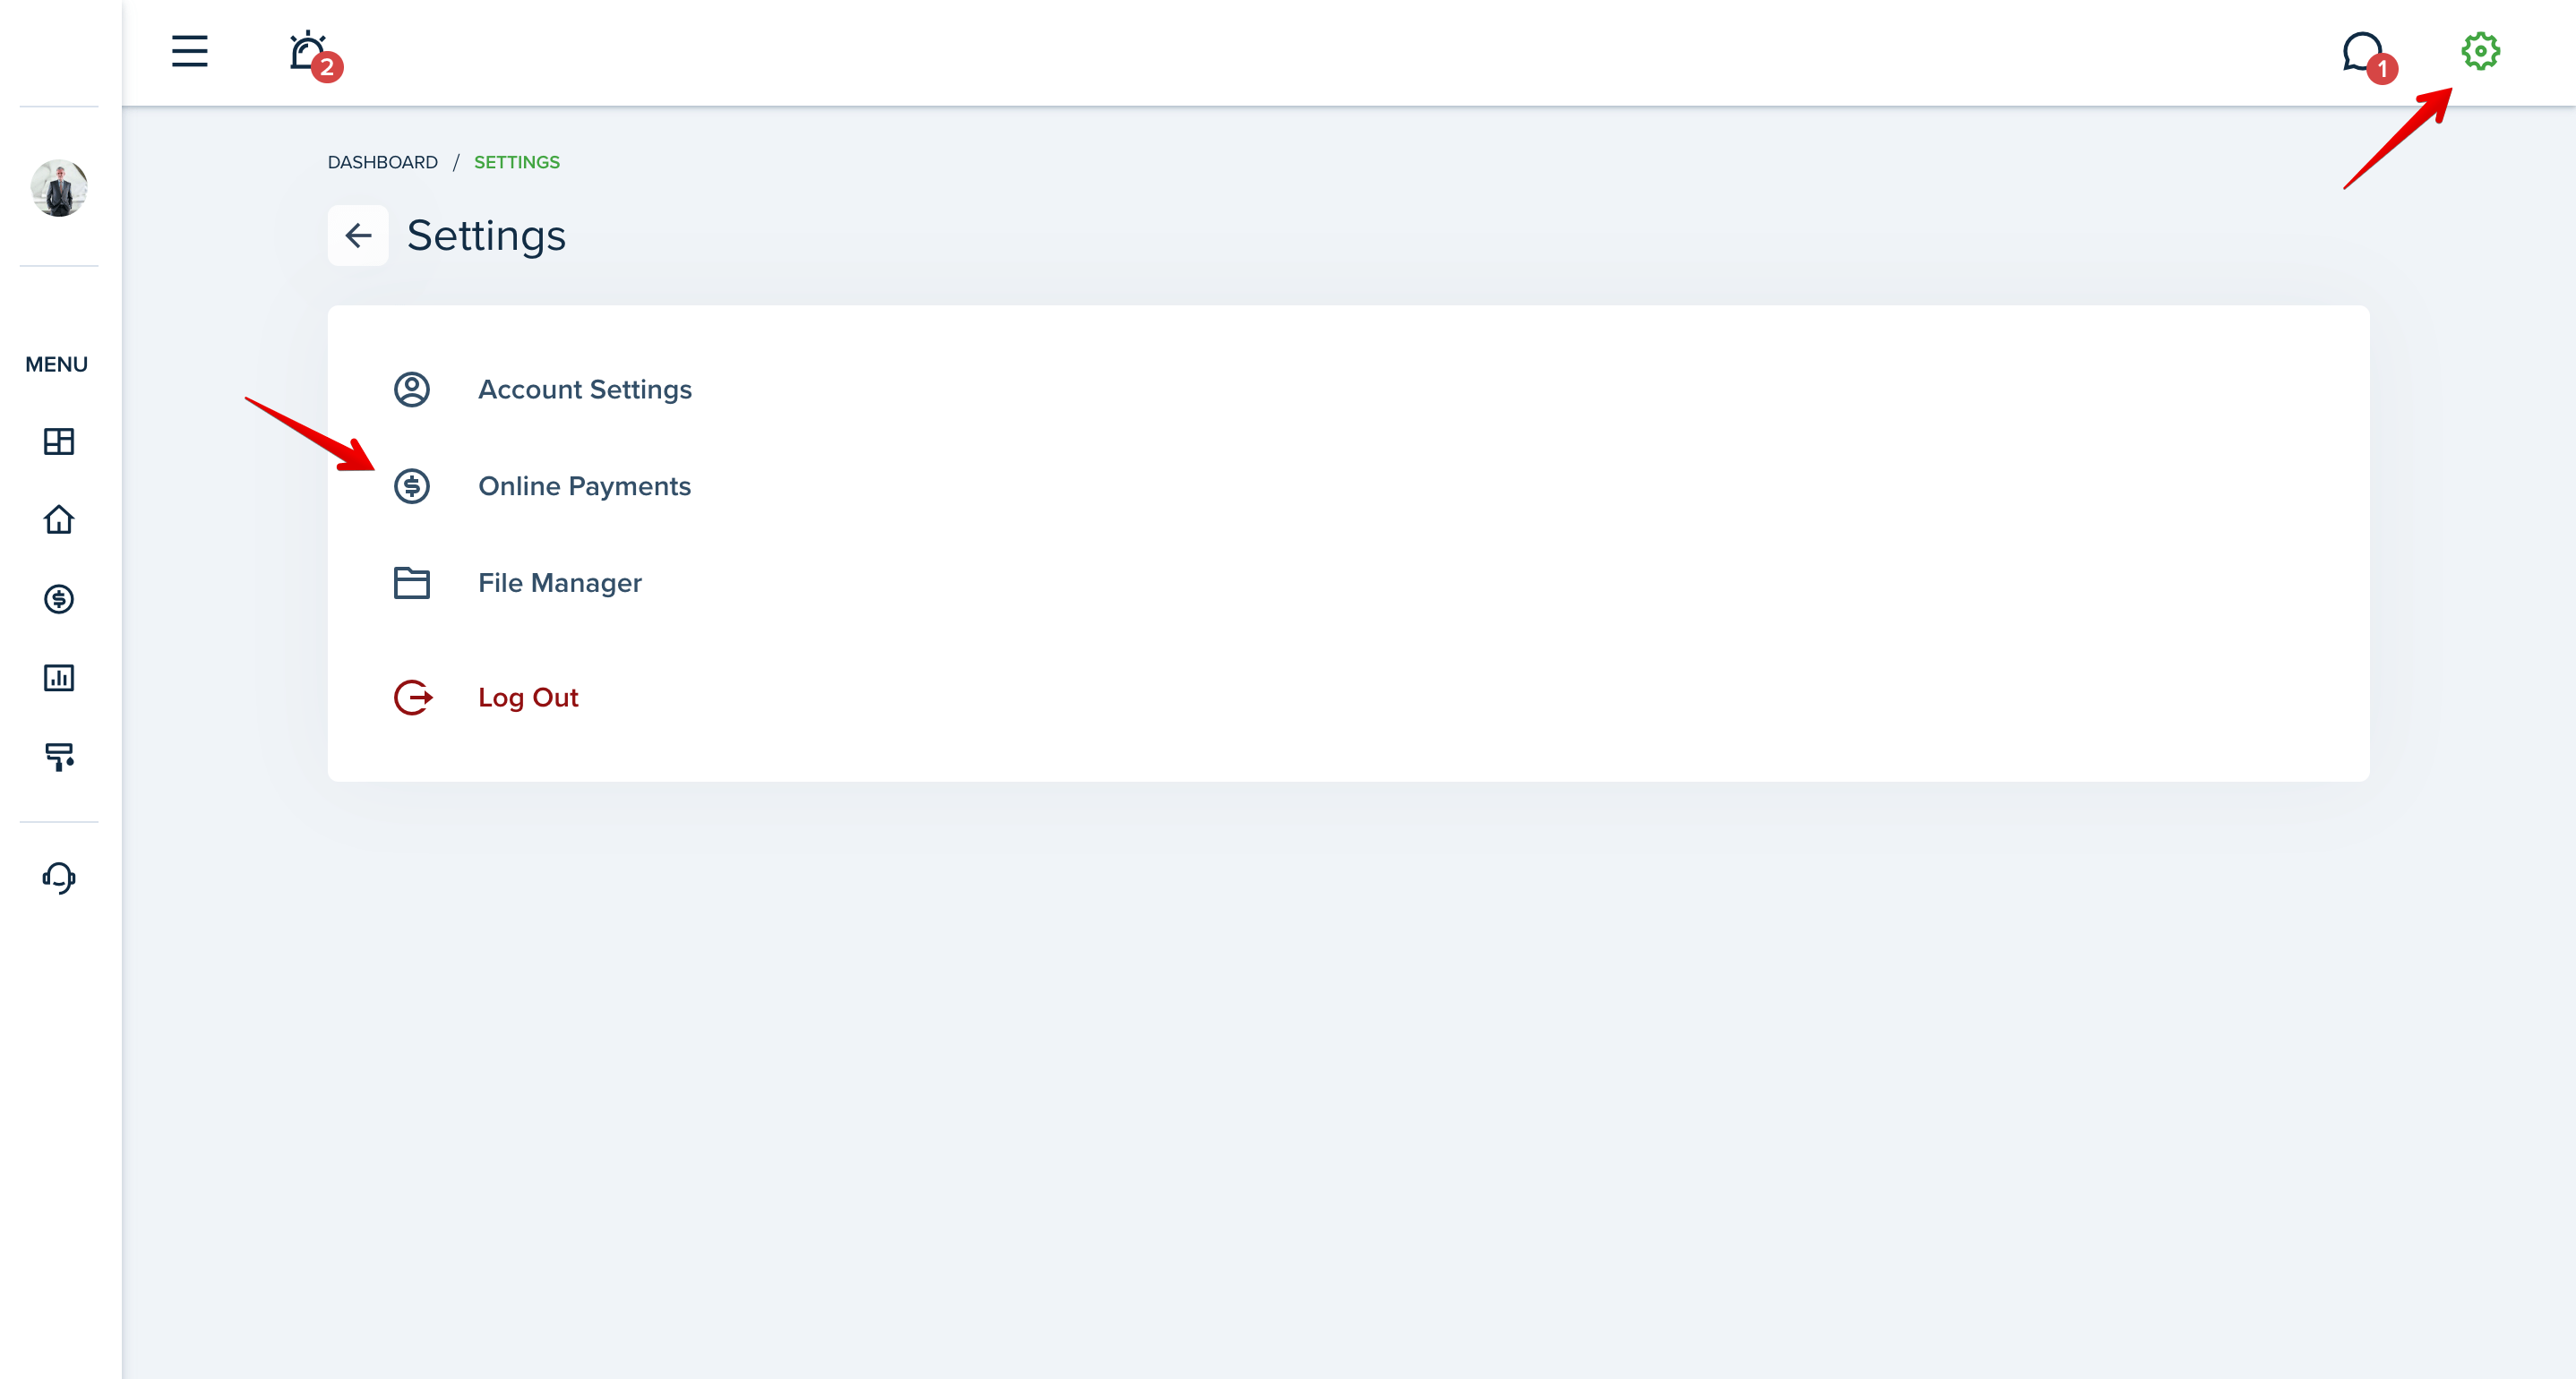Go back using the arrow button
This screenshot has height=1379, width=2576.
[x=358, y=235]
